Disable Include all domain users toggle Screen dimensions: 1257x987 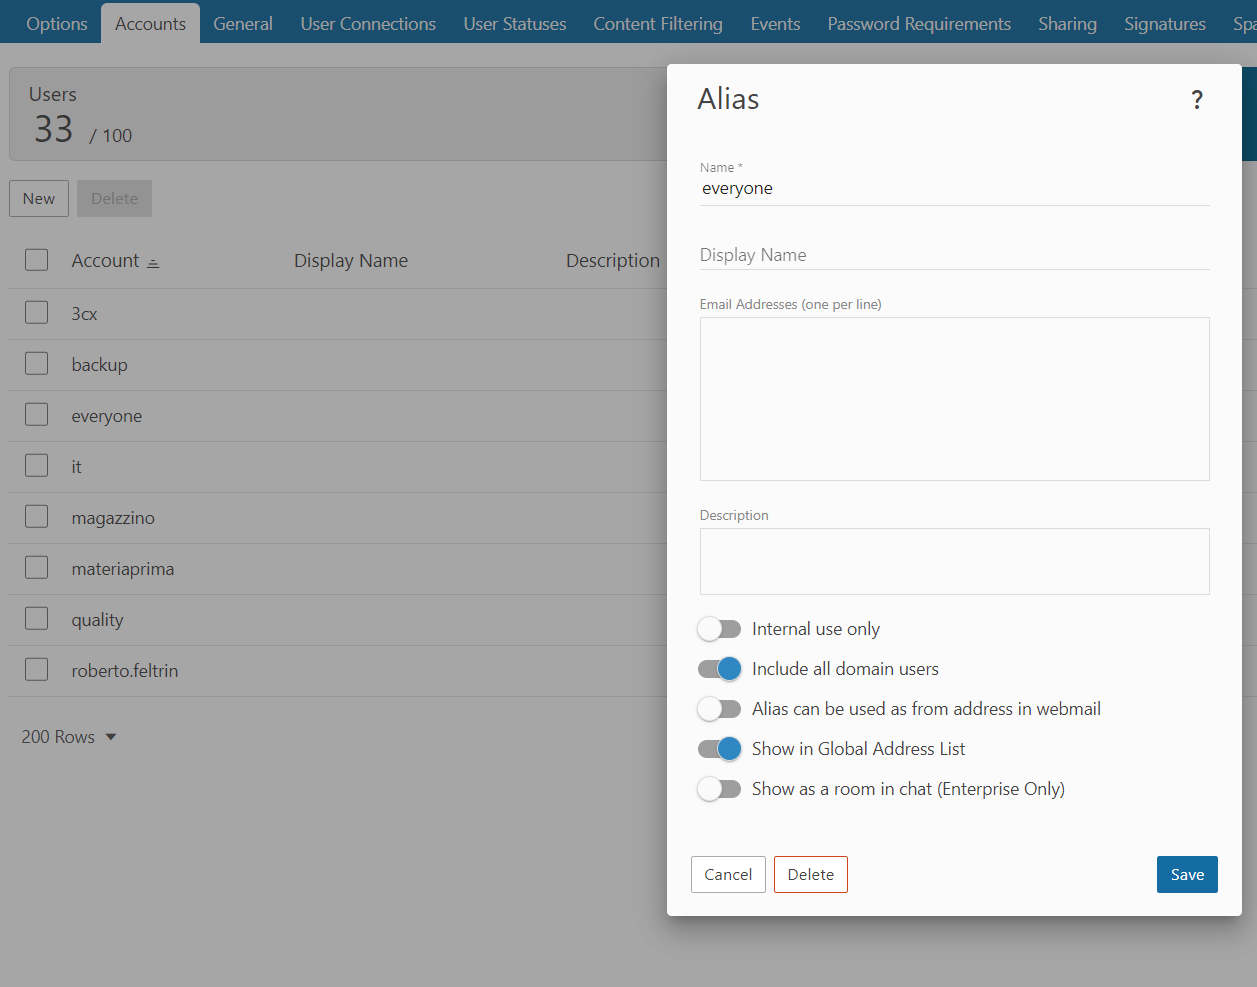pos(719,669)
